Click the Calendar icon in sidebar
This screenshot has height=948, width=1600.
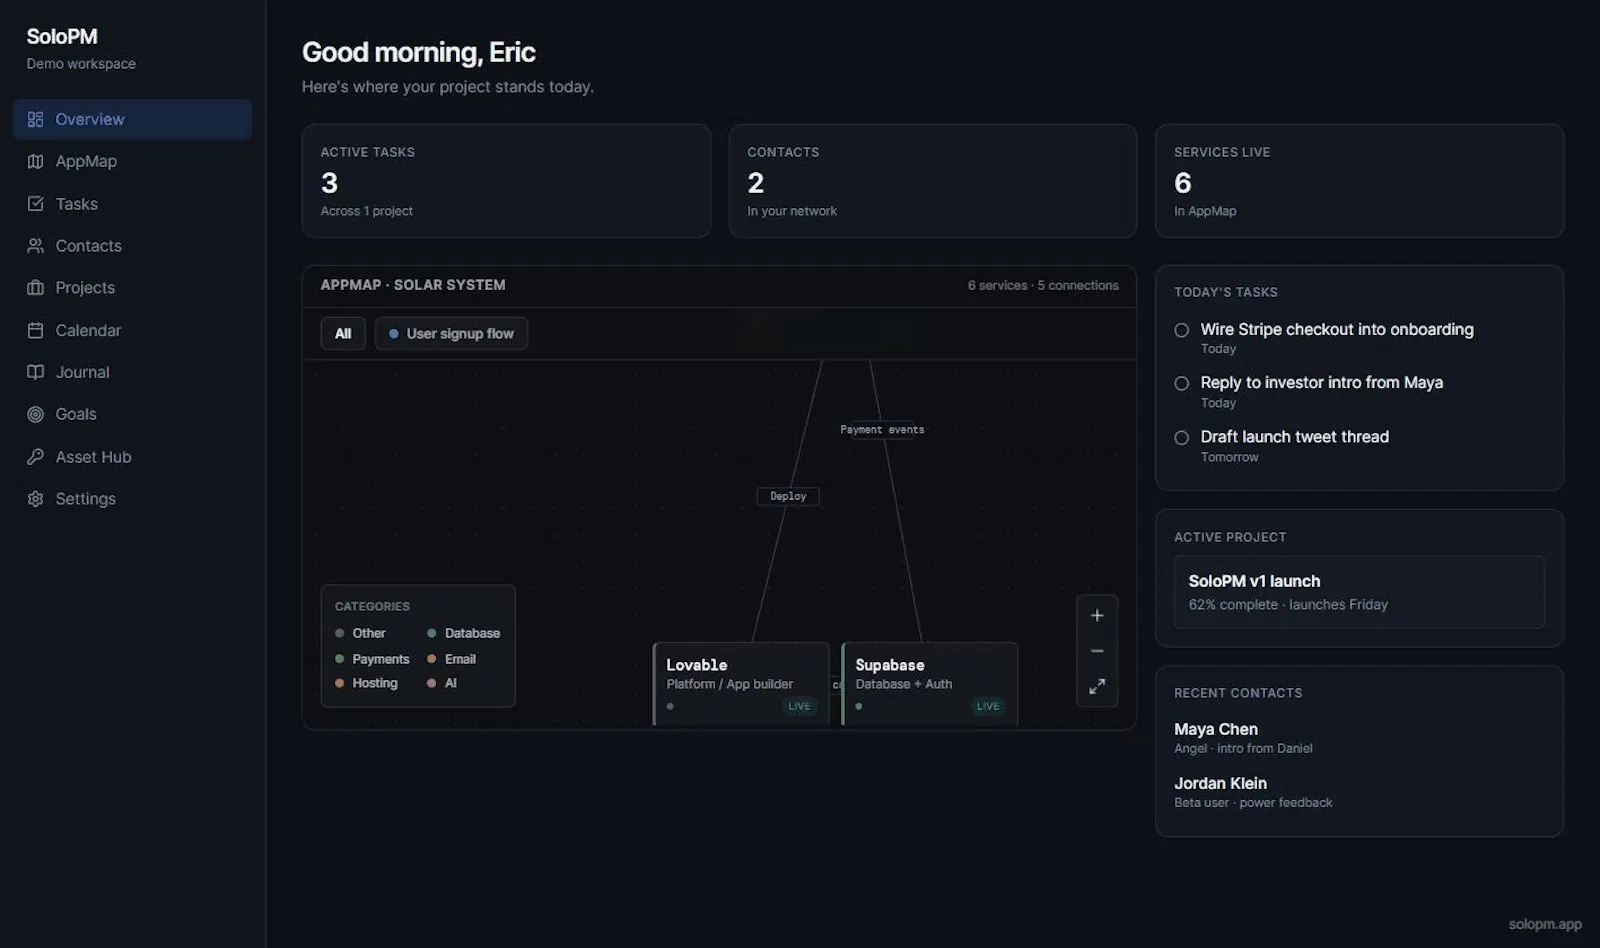[35, 330]
